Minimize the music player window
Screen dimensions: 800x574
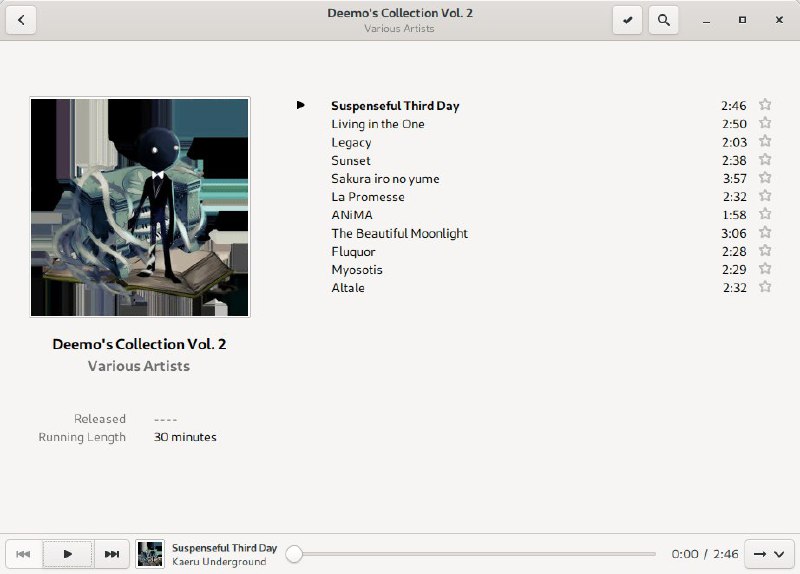[706, 20]
